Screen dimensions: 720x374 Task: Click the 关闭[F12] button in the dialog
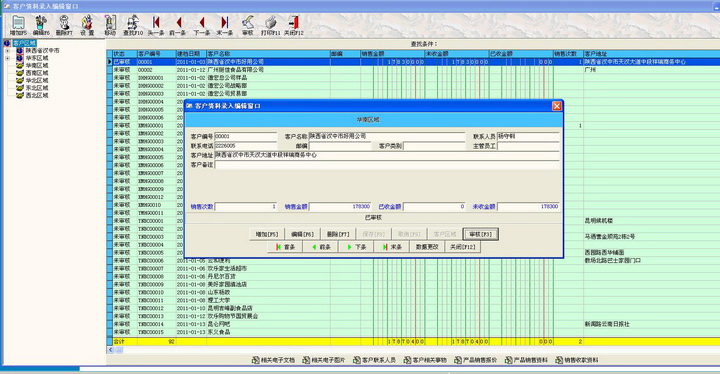[x=462, y=247]
